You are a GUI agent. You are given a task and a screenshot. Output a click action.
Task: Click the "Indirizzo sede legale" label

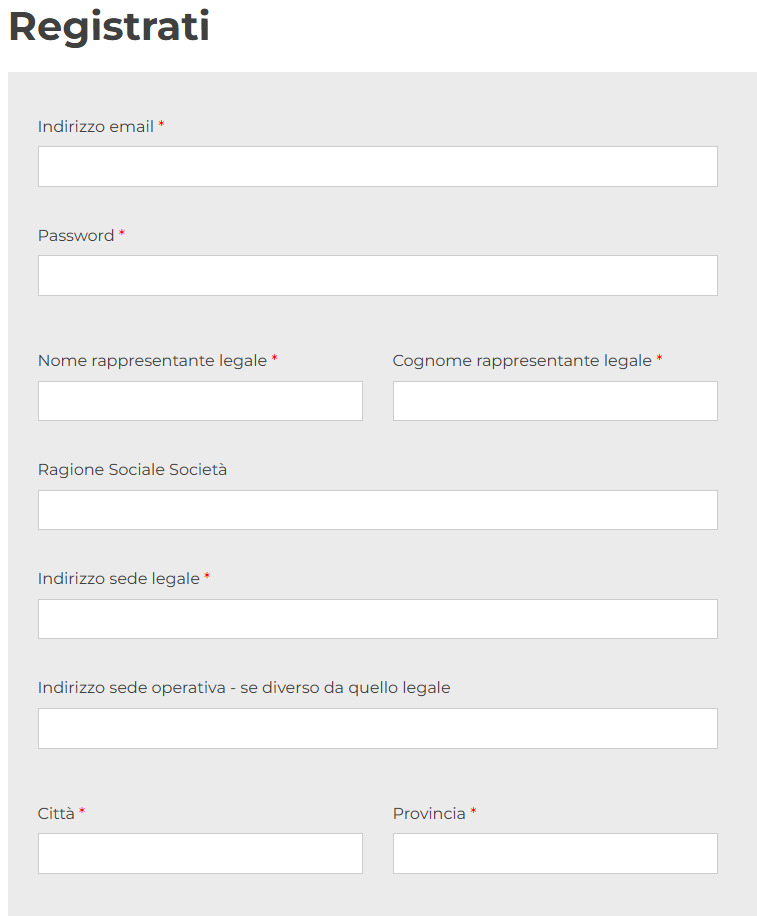coord(118,579)
